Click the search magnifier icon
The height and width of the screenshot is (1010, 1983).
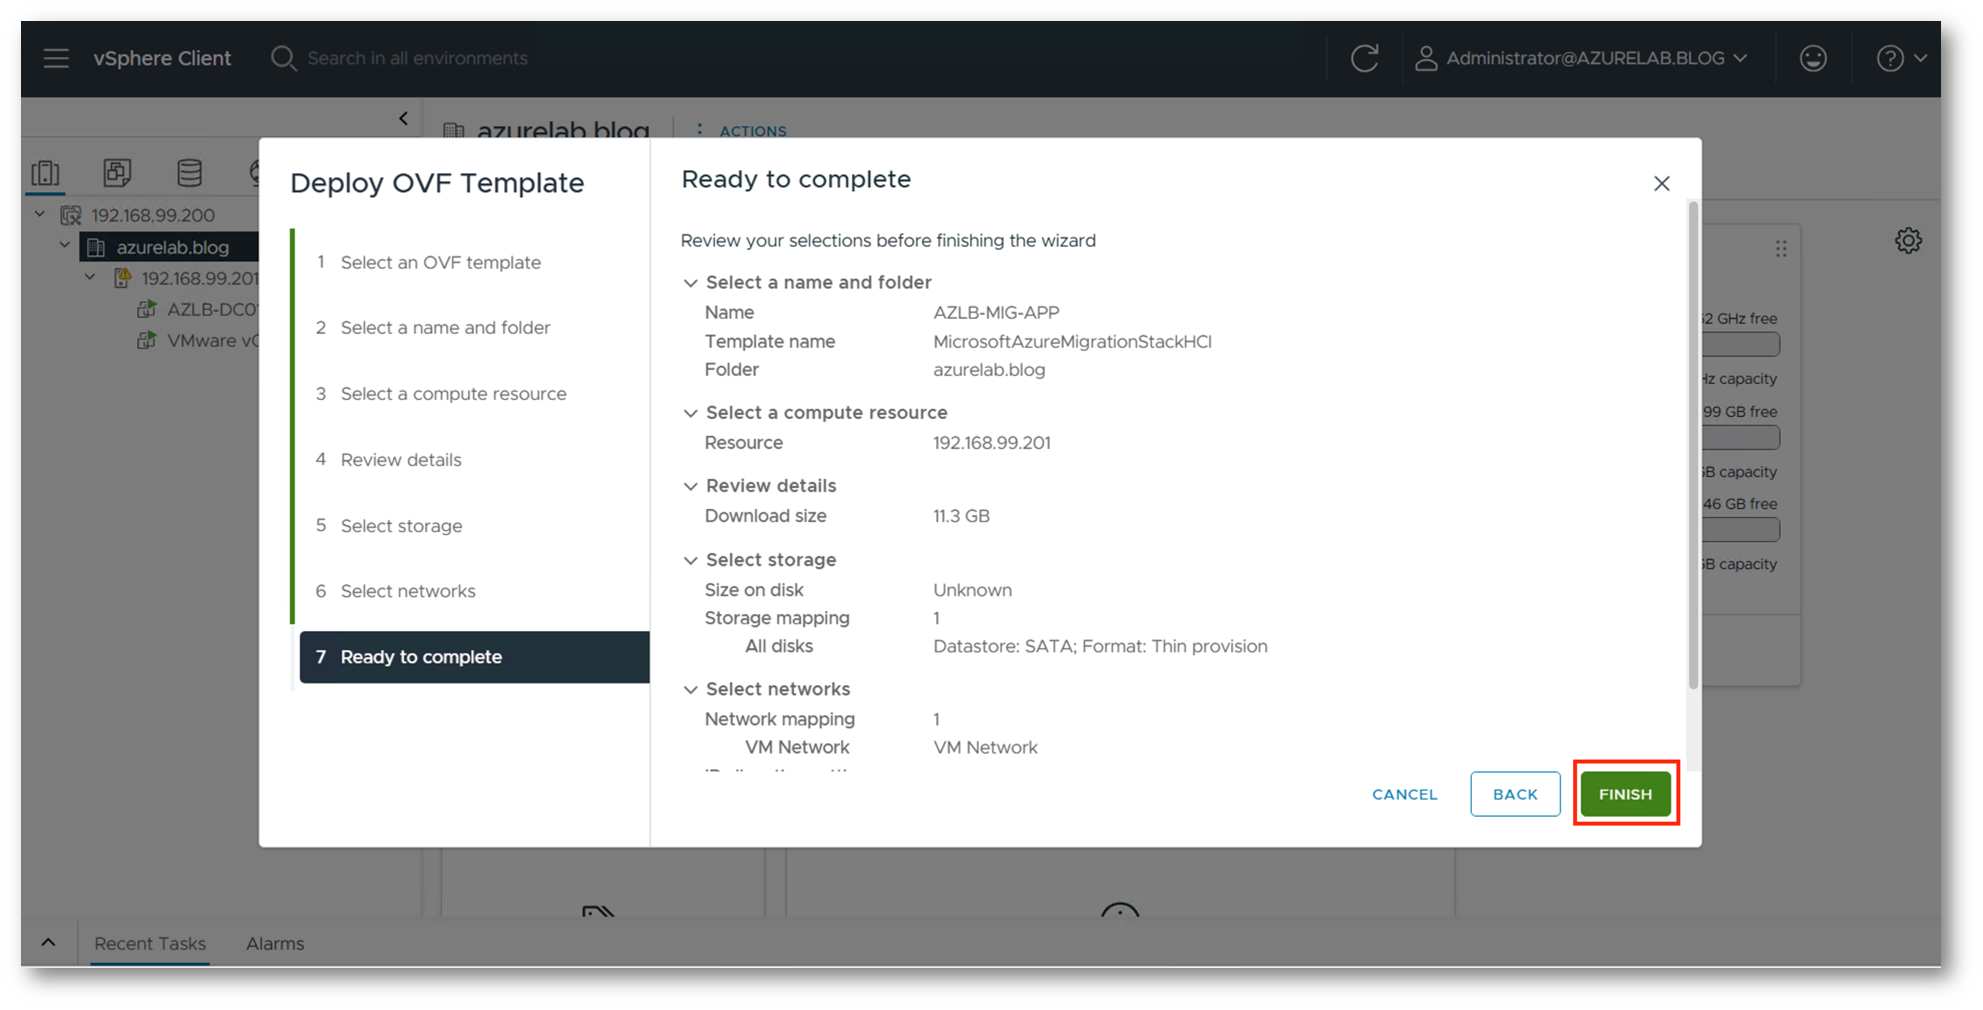coord(283,58)
